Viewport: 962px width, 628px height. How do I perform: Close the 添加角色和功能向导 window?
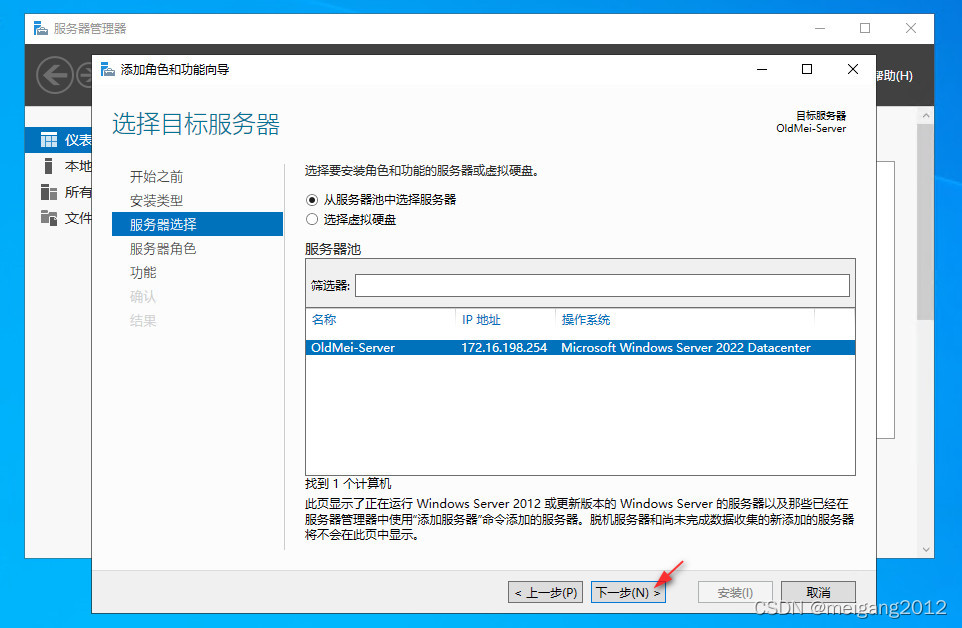(x=853, y=69)
